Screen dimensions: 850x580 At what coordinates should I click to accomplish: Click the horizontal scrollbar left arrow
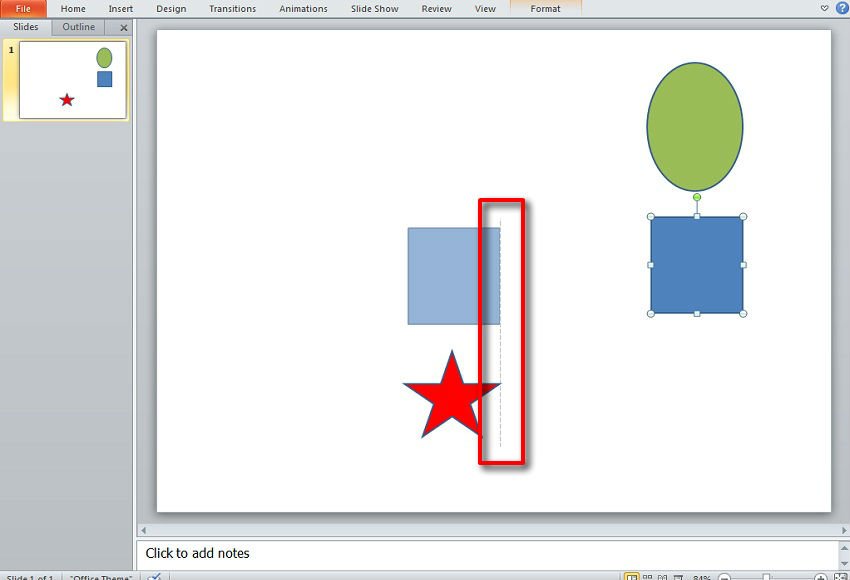(143, 530)
